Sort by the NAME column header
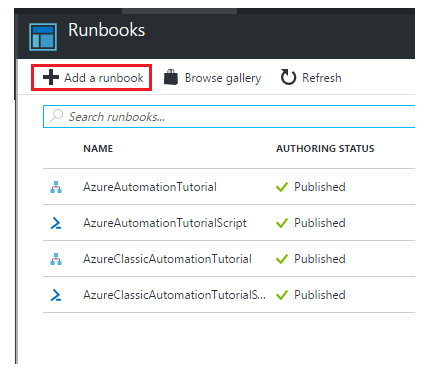This screenshot has height=370, width=441. pyautogui.click(x=98, y=148)
